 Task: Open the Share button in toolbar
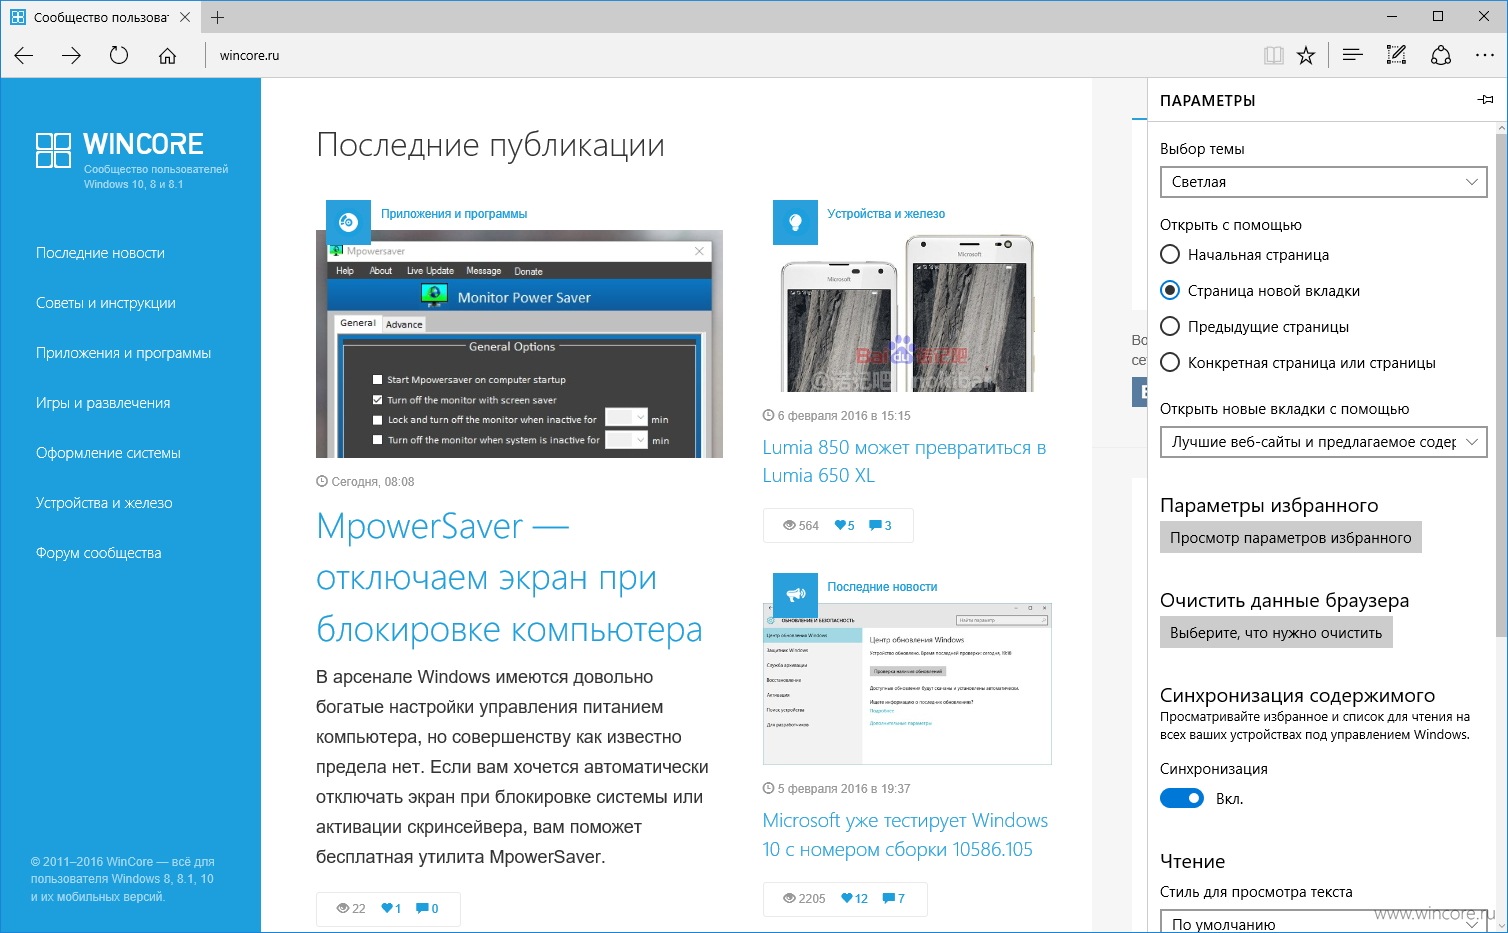pyautogui.click(x=1440, y=56)
